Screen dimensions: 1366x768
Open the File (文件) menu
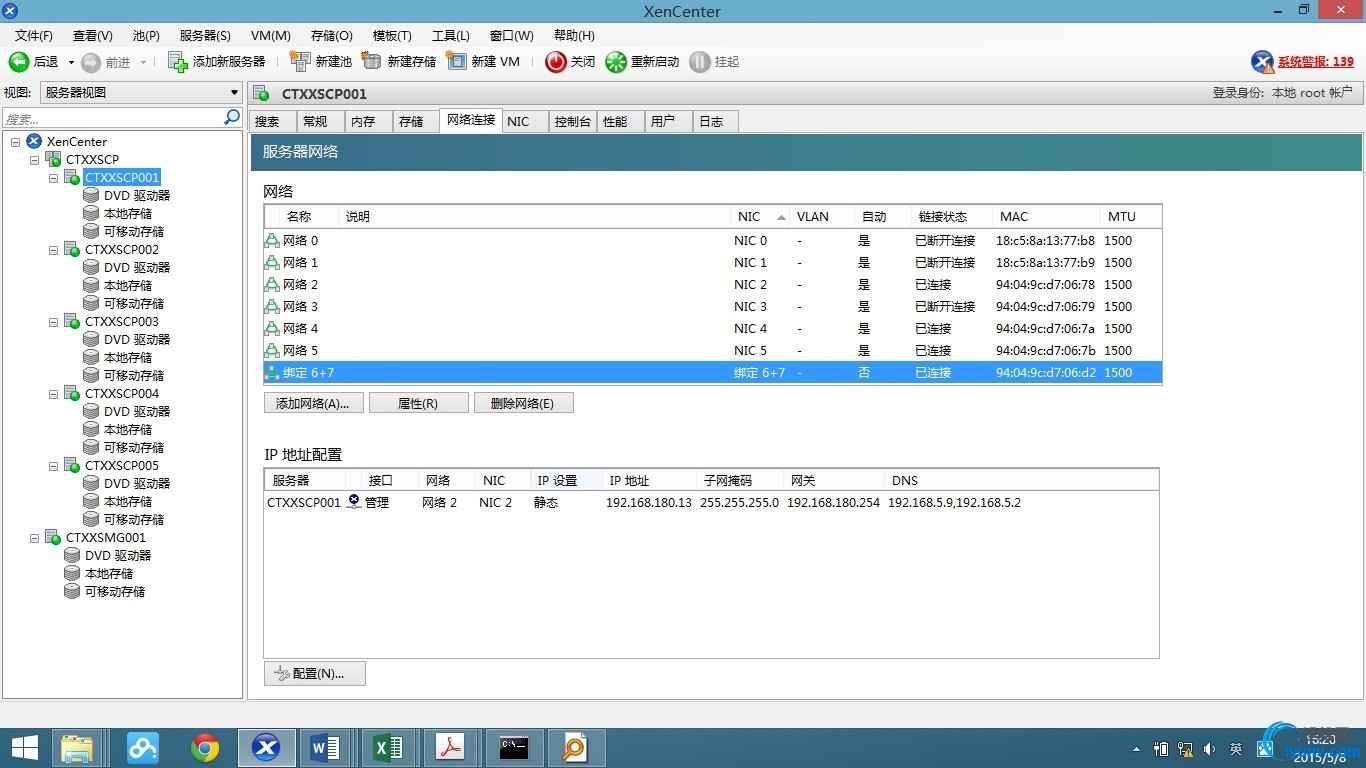click(34, 36)
